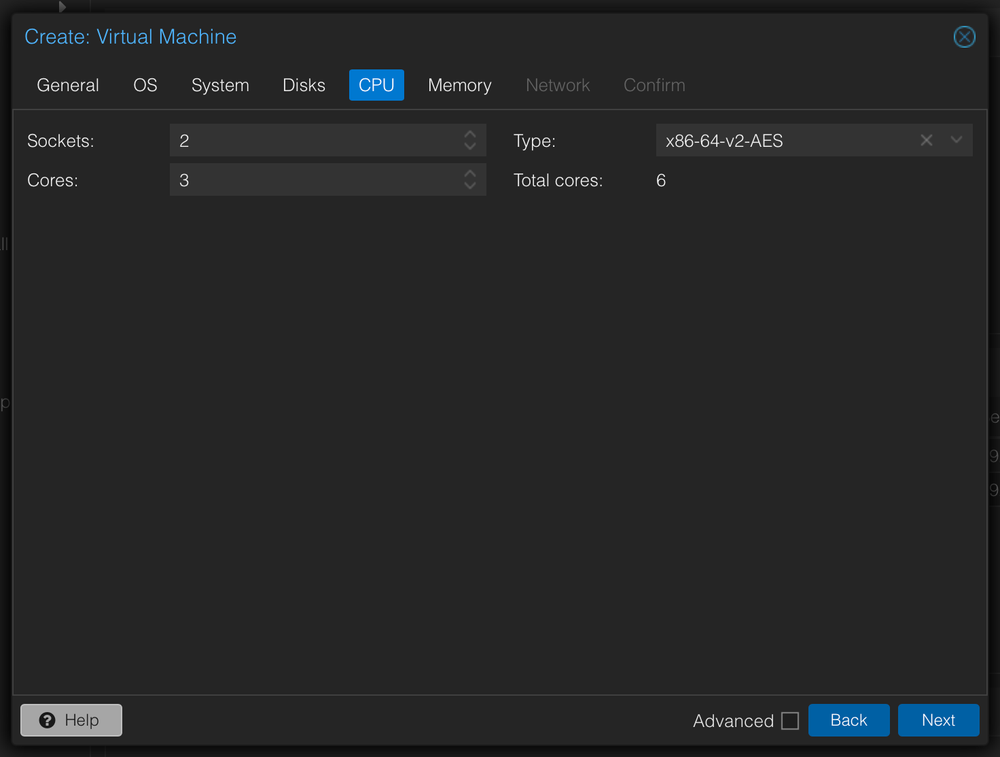Clear the x86-64-v2-AES CPU type selection
1000x757 pixels.
926,140
